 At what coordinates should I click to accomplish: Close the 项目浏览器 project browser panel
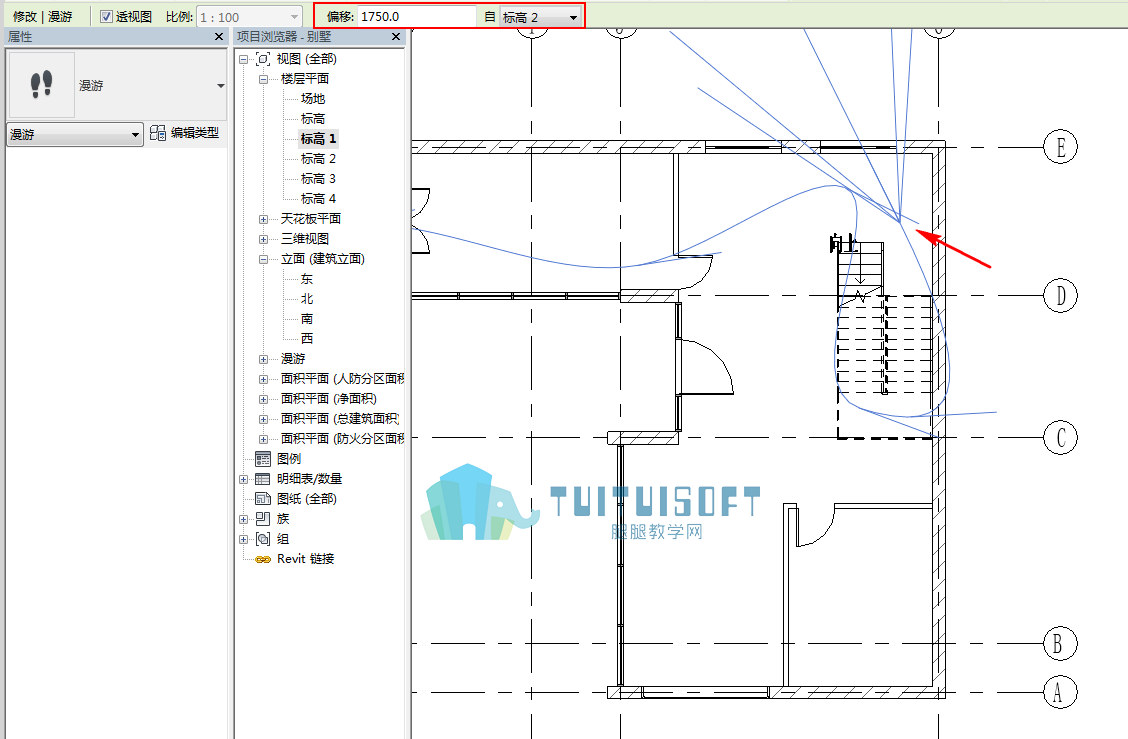(x=396, y=37)
